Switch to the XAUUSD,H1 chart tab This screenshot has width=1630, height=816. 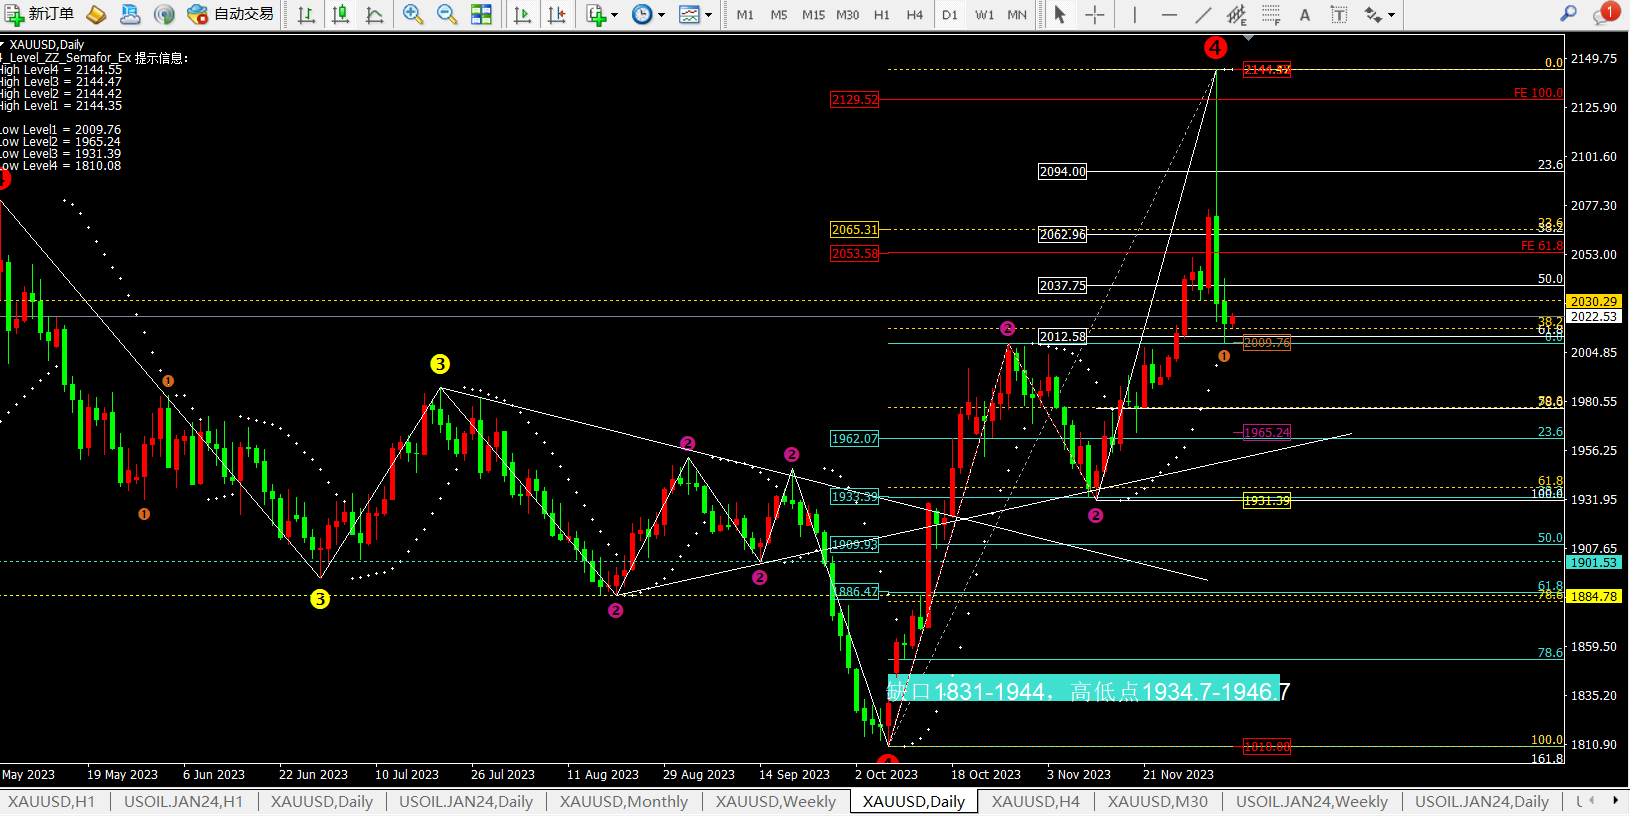pos(52,801)
